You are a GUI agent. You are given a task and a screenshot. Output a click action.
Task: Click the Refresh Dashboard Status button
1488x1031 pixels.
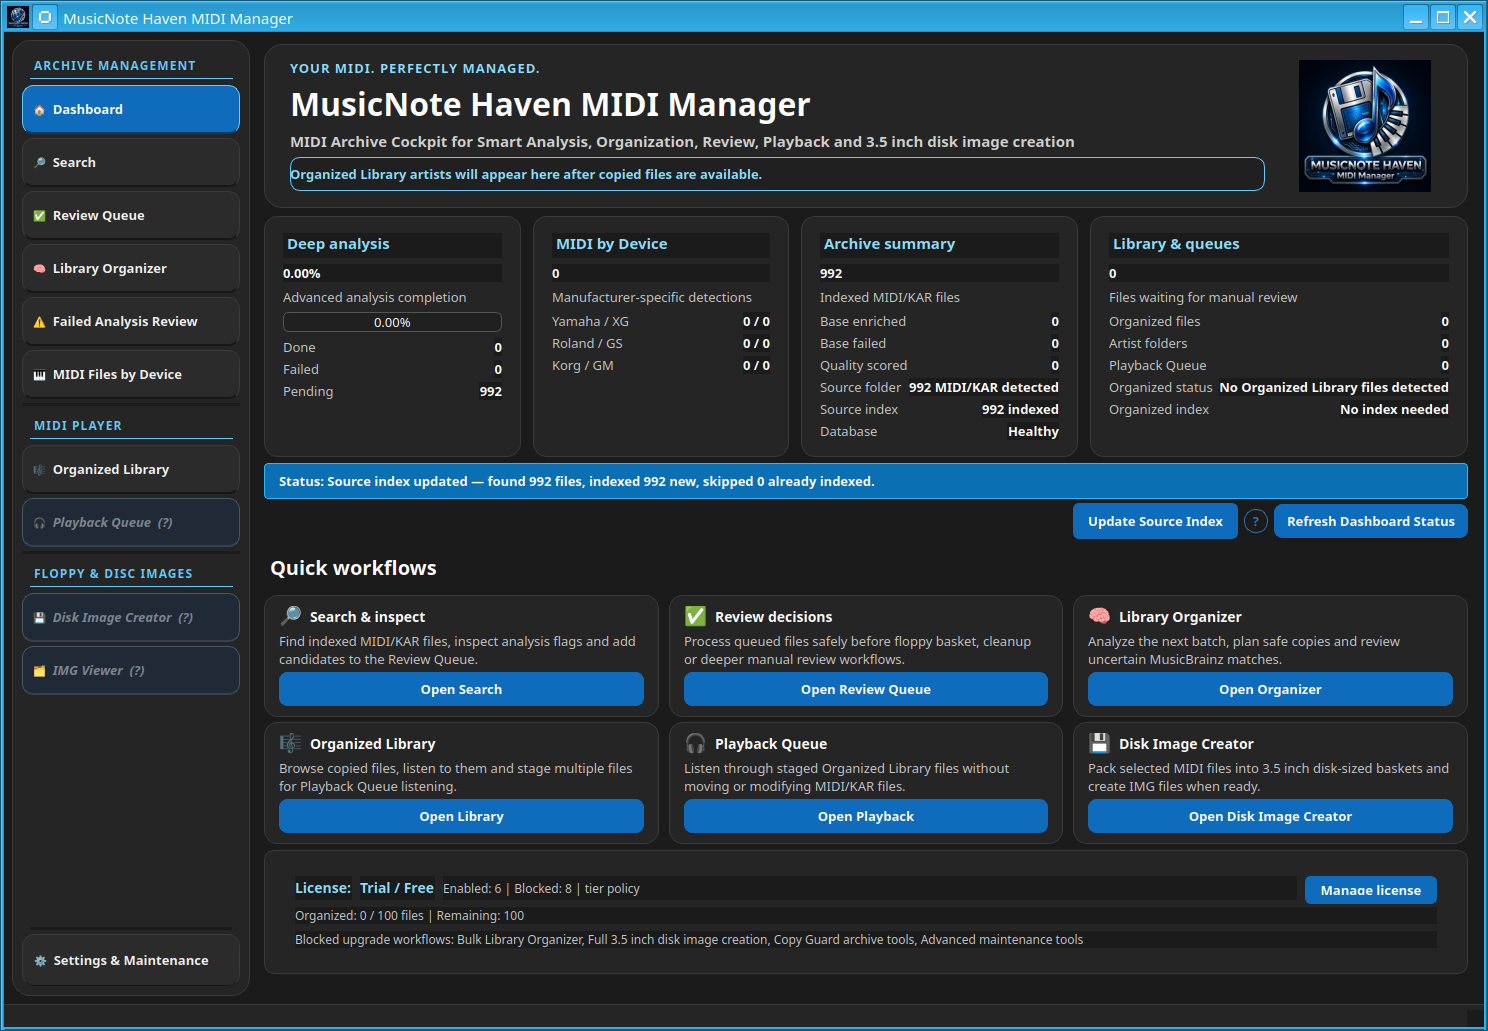(1370, 521)
